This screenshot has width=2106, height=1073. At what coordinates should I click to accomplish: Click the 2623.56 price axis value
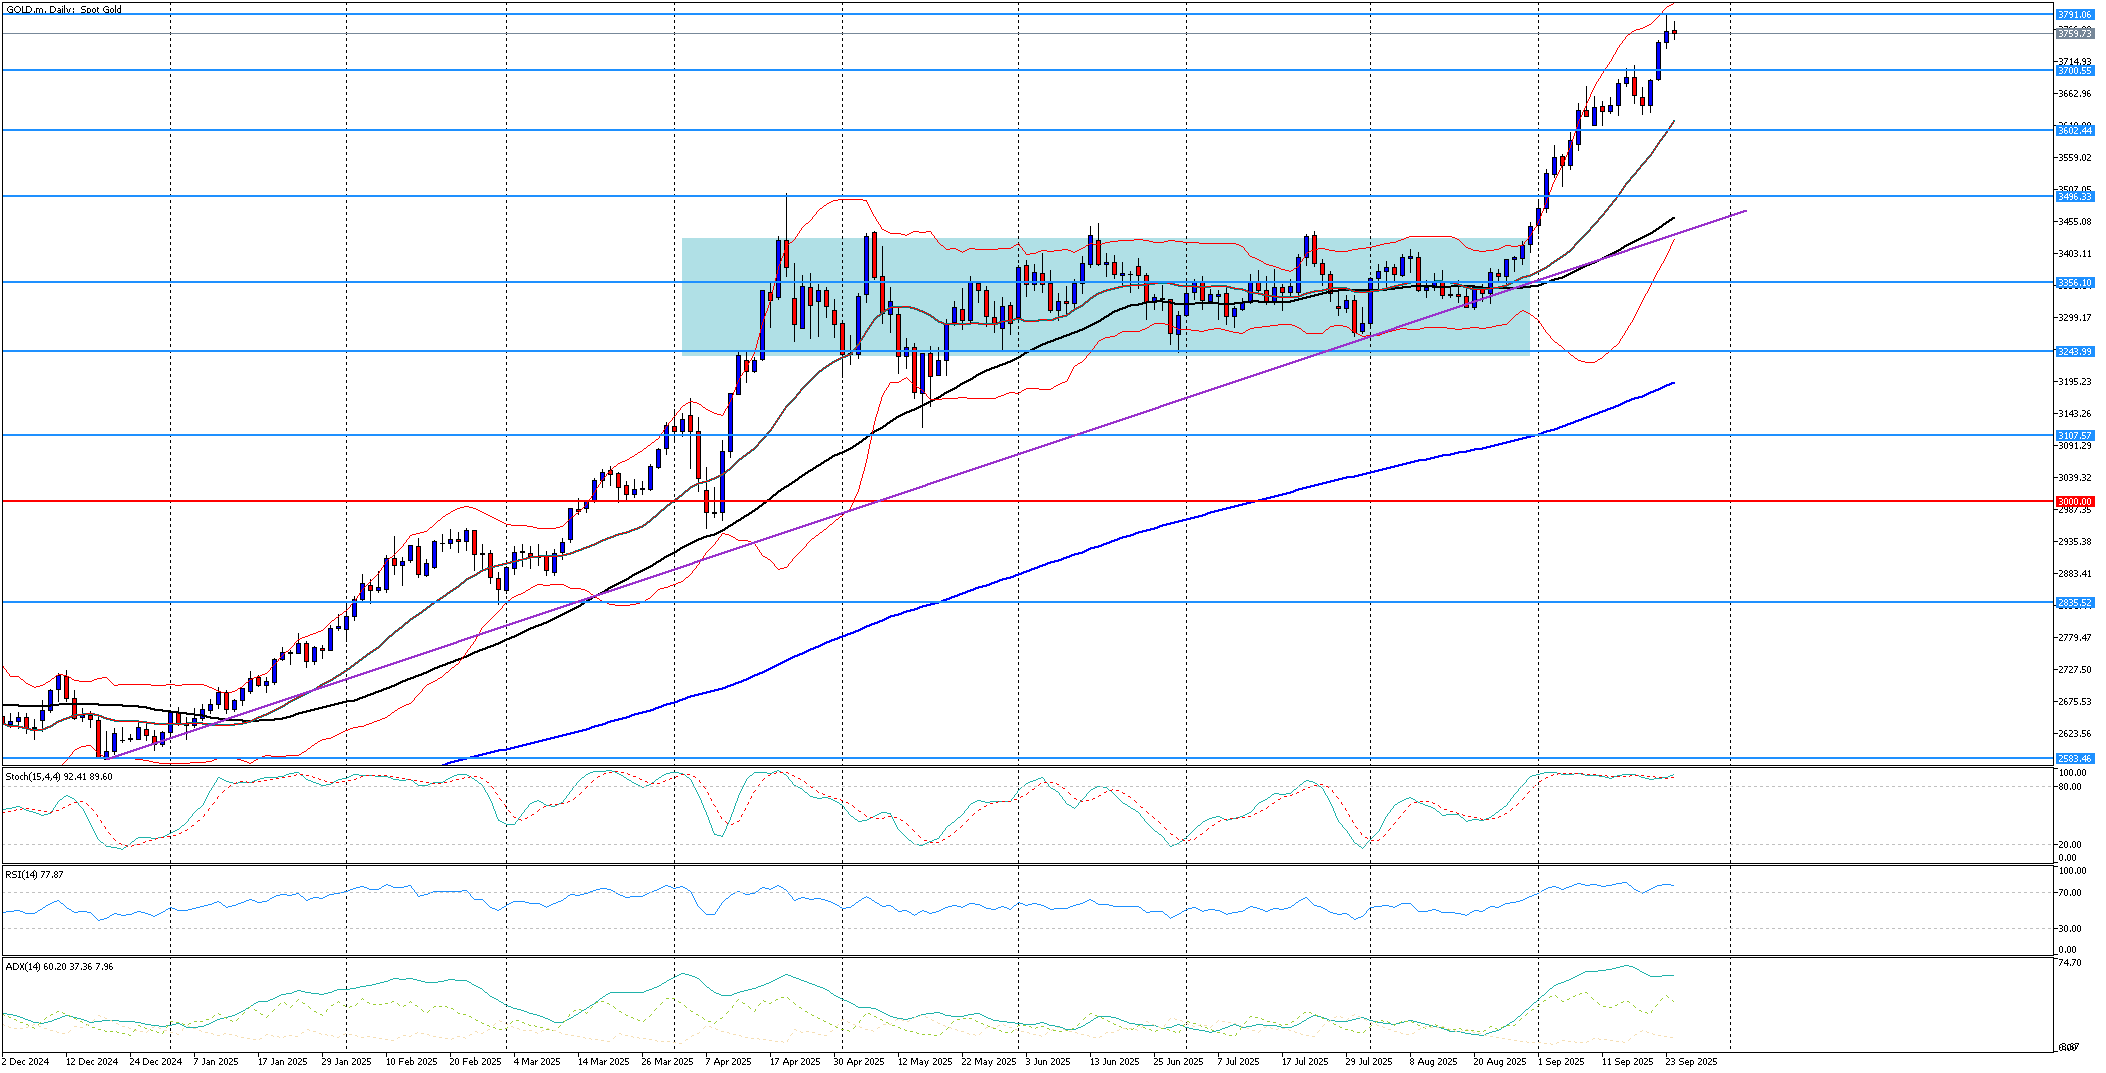click(x=2074, y=734)
